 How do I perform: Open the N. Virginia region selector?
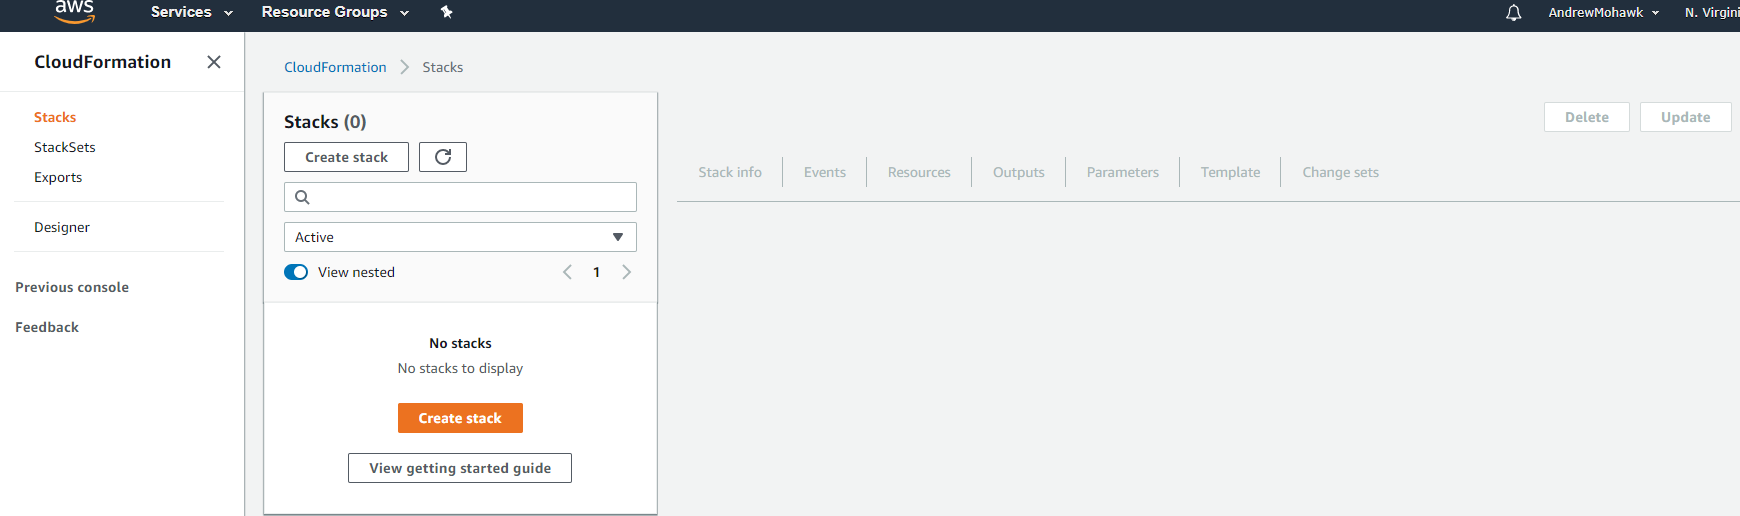click(x=1712, y=12)
